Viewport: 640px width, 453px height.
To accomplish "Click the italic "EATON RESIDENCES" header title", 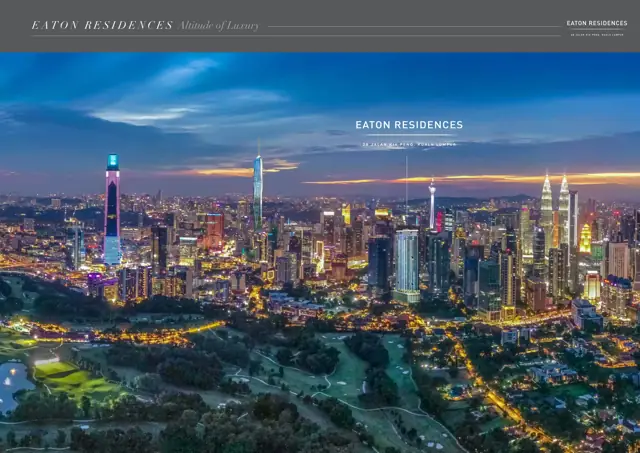I will 102,25.
